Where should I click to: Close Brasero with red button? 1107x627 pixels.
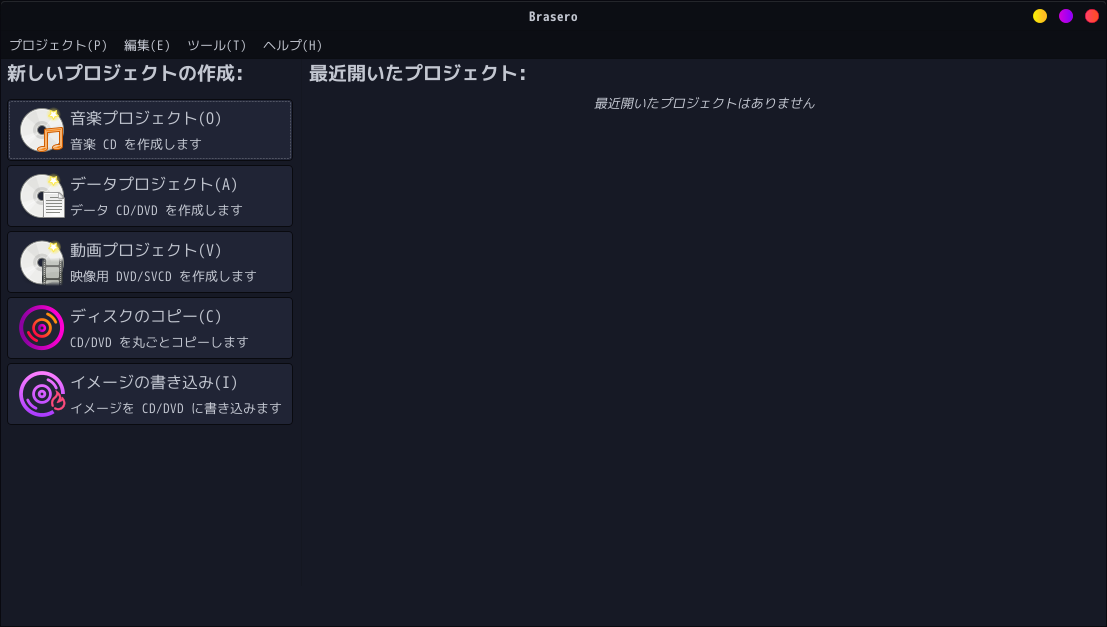coord(1092,16)
